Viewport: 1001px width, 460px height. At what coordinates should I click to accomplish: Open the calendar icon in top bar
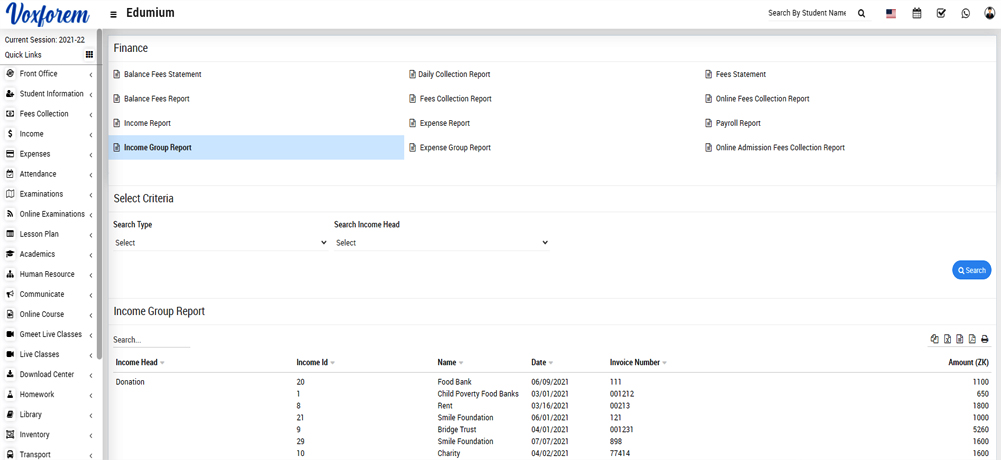(x=916, y=14)
